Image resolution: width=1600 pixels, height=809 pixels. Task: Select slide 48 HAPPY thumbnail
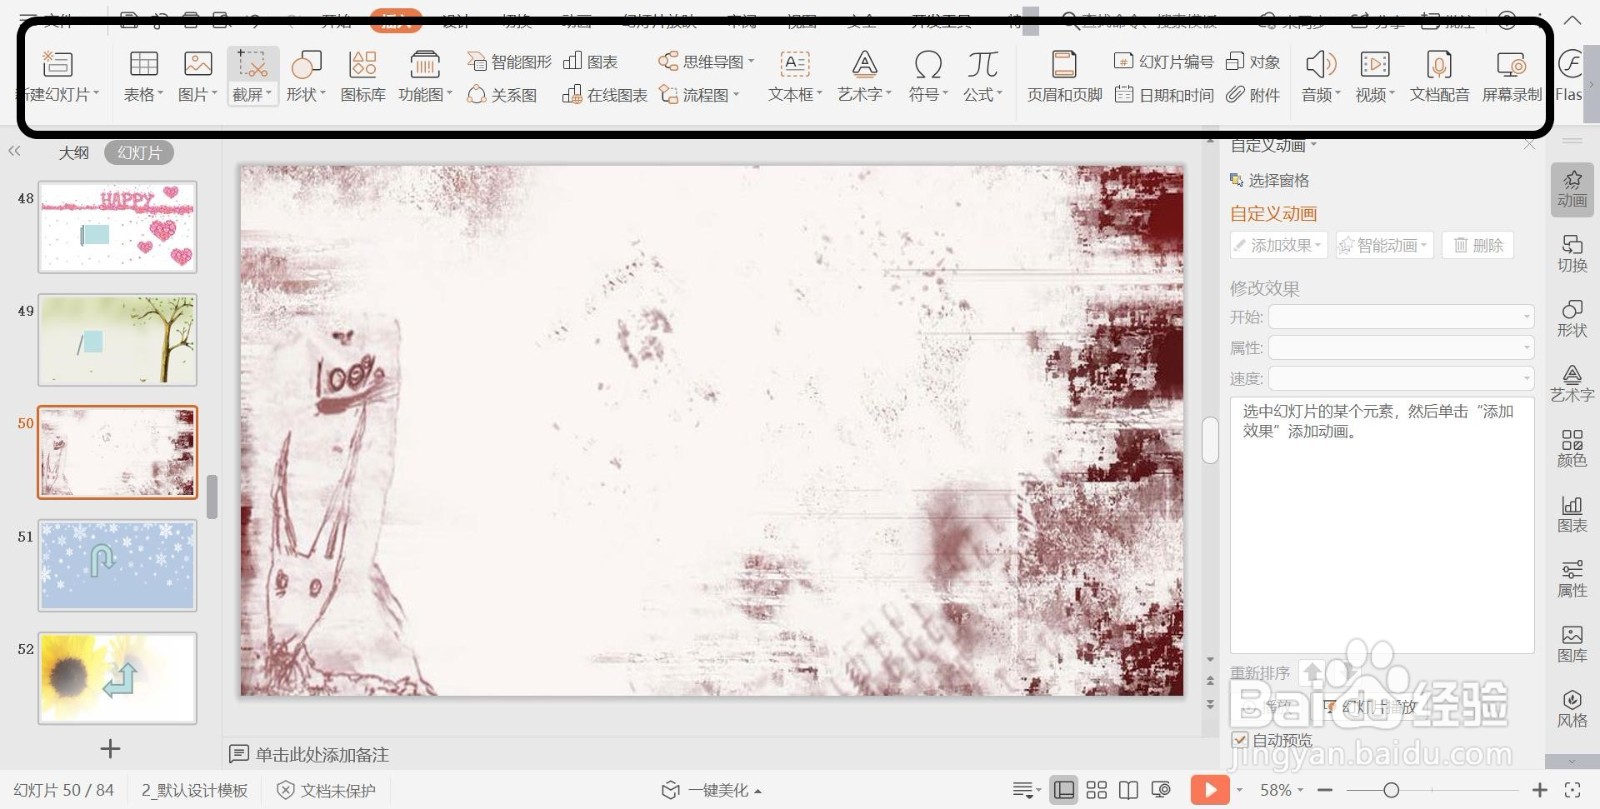[118, 227]
